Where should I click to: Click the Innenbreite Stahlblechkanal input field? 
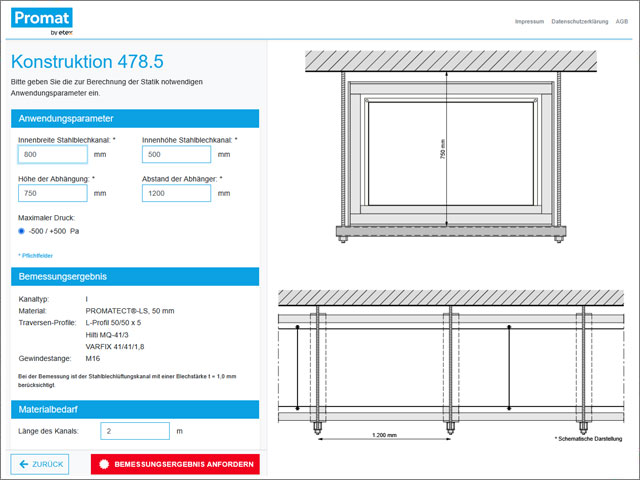pos(52,155)
